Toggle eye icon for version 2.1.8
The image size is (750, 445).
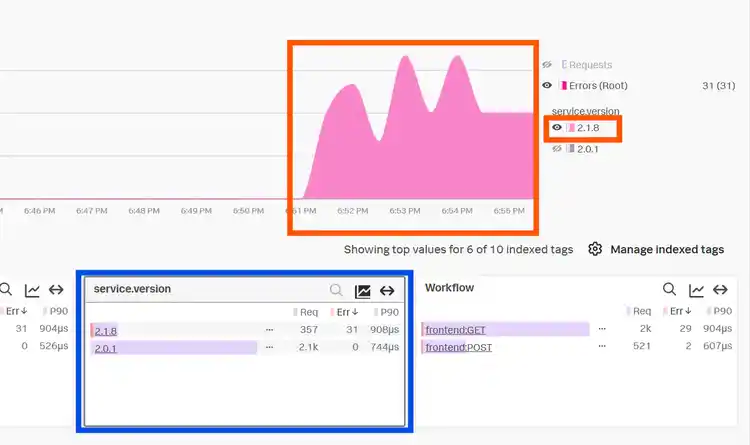[557, 128]
